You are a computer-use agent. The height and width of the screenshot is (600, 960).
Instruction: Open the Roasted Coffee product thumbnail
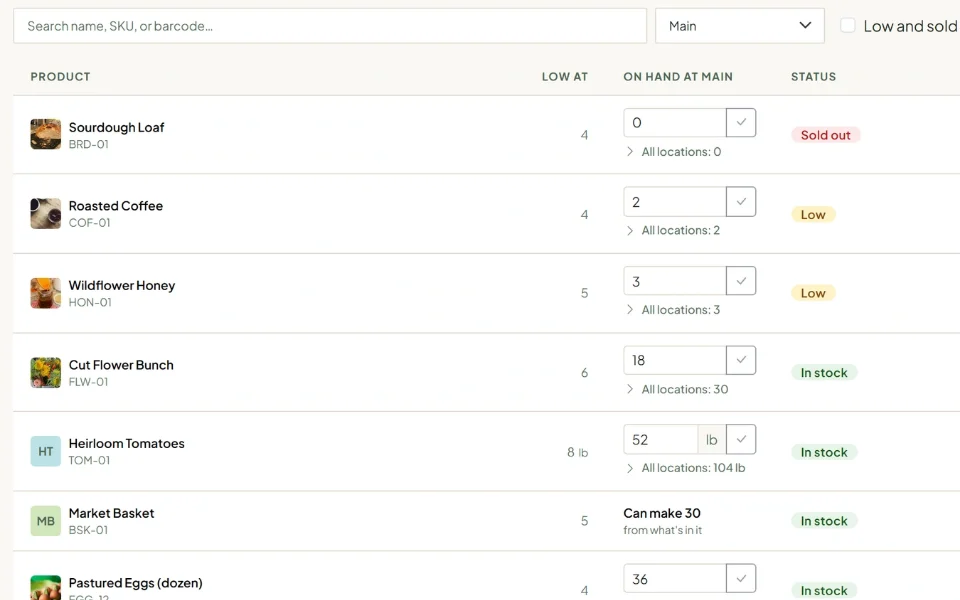46,213
